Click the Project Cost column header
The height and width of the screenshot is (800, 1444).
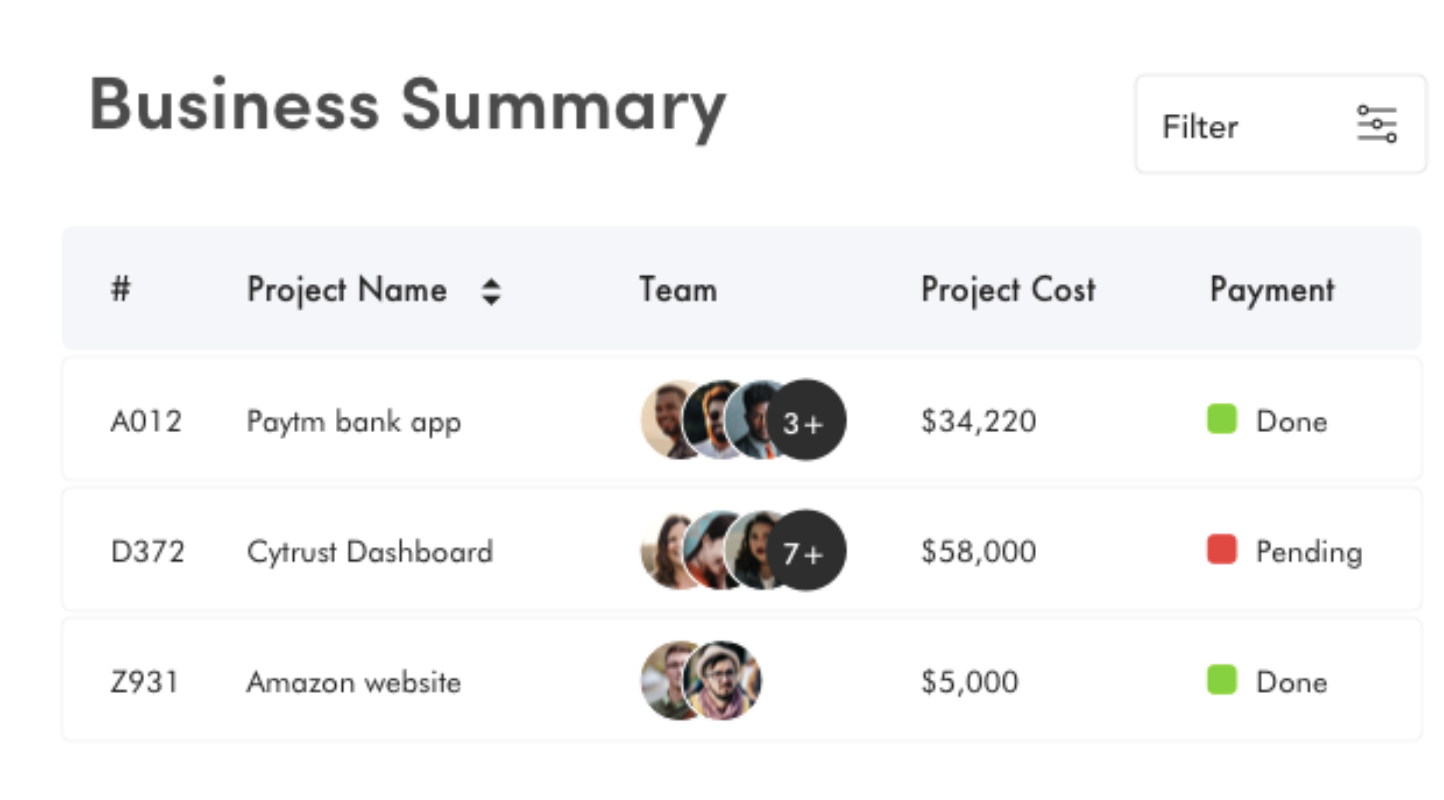click(x=1007, y=290)
